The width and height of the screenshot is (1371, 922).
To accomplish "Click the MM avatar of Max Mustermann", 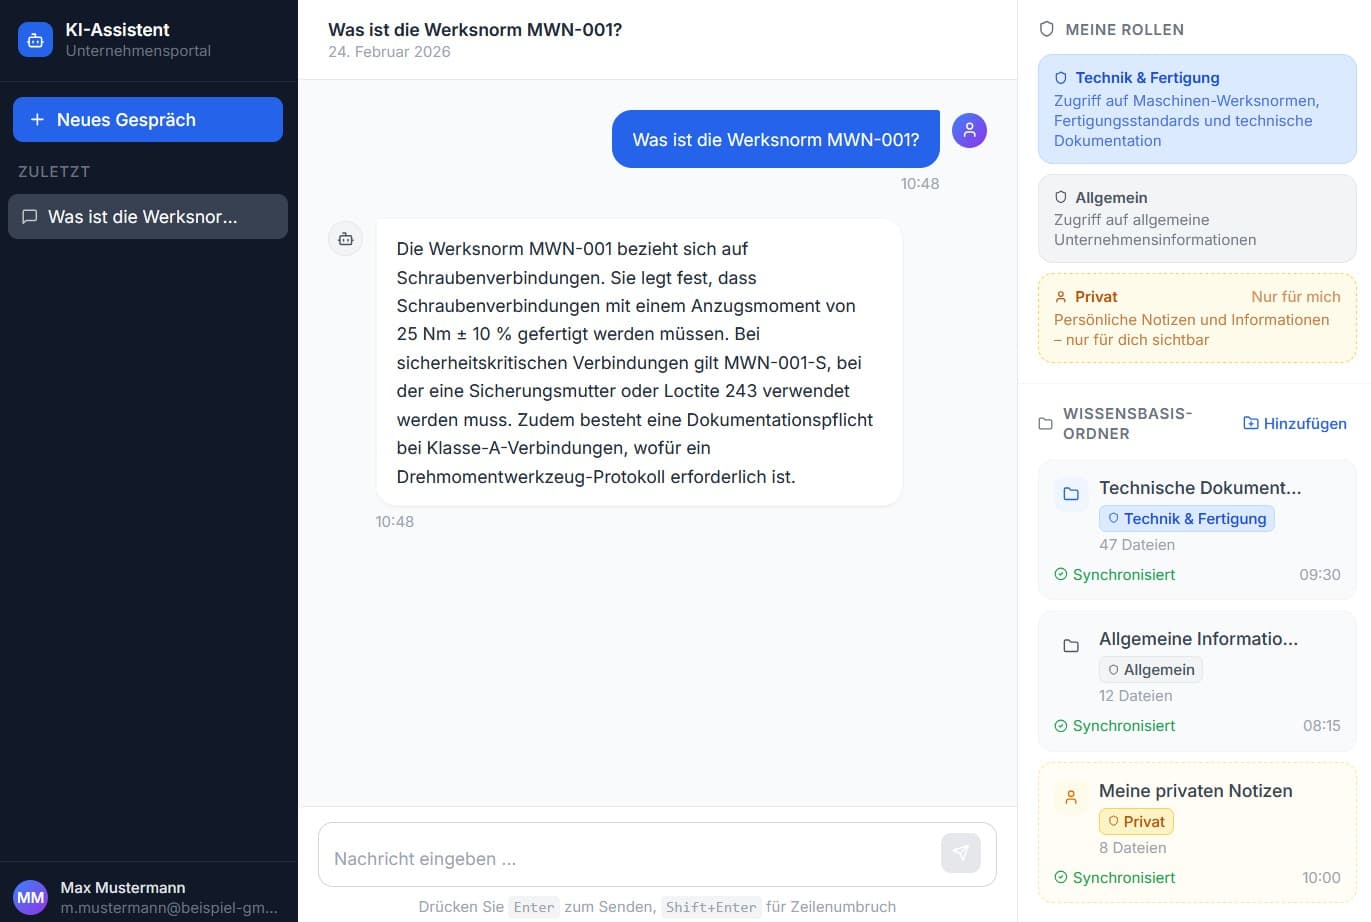I will click(30, 897).
